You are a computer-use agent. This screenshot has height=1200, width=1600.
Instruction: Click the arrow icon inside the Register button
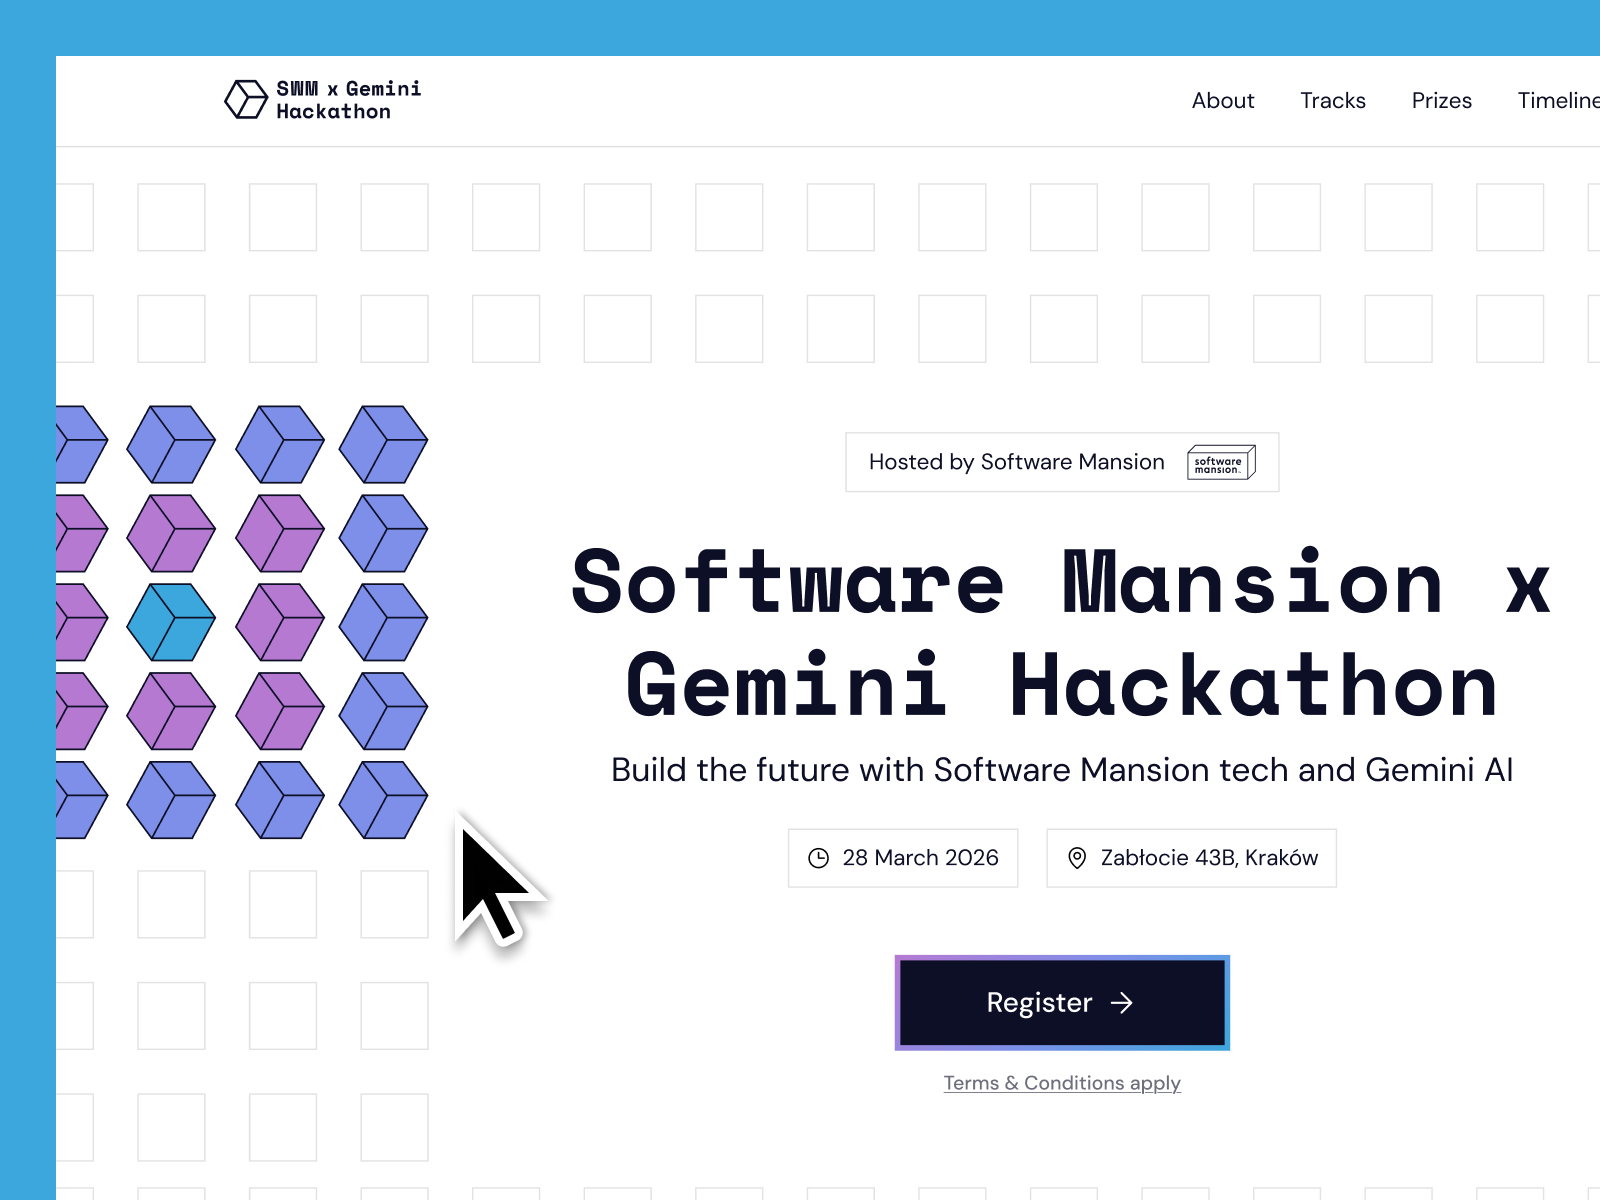pos(1124,1003)
